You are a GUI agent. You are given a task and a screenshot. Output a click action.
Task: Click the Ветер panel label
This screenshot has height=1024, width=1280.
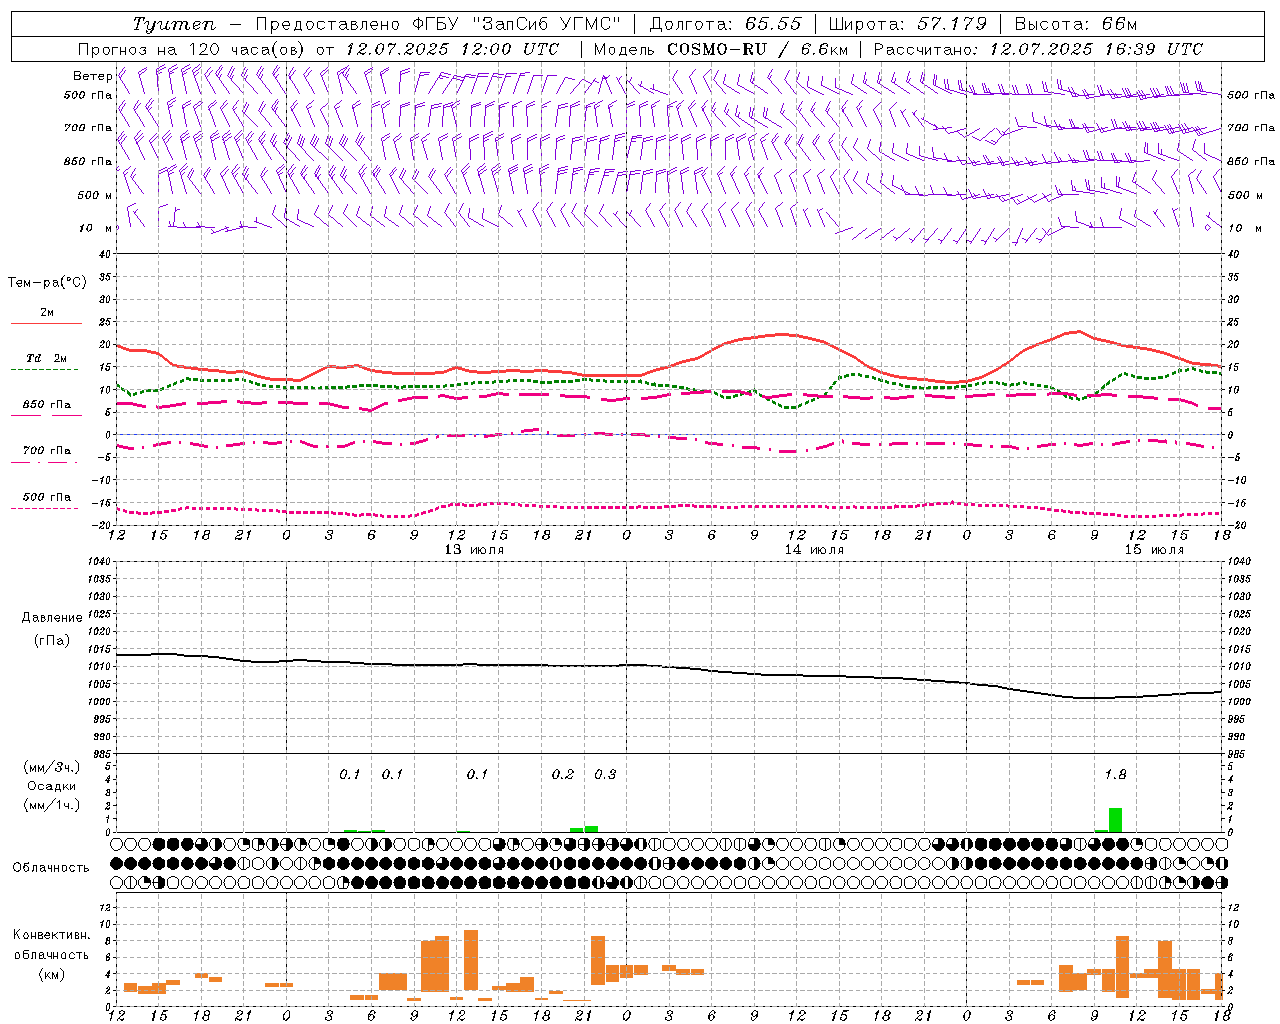coord(92,76)
